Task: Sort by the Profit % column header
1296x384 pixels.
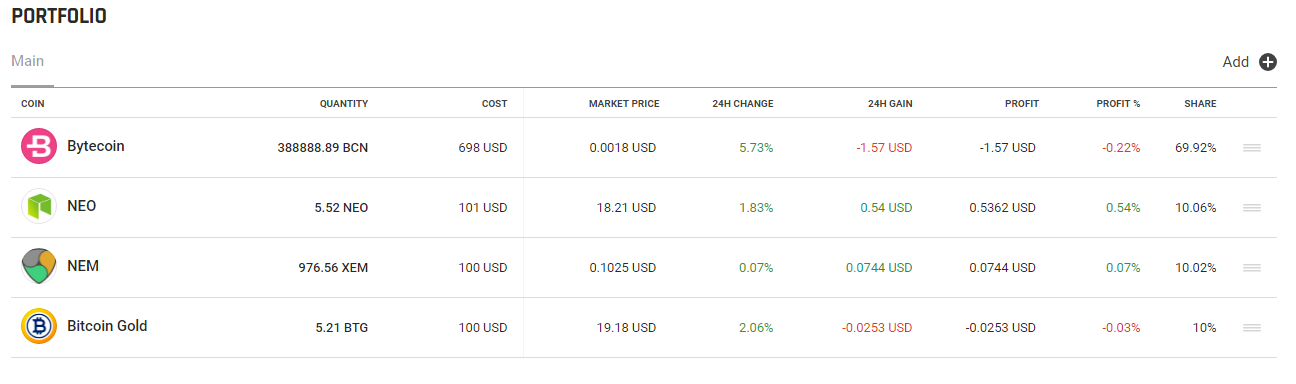Action: coord(1118,104)
